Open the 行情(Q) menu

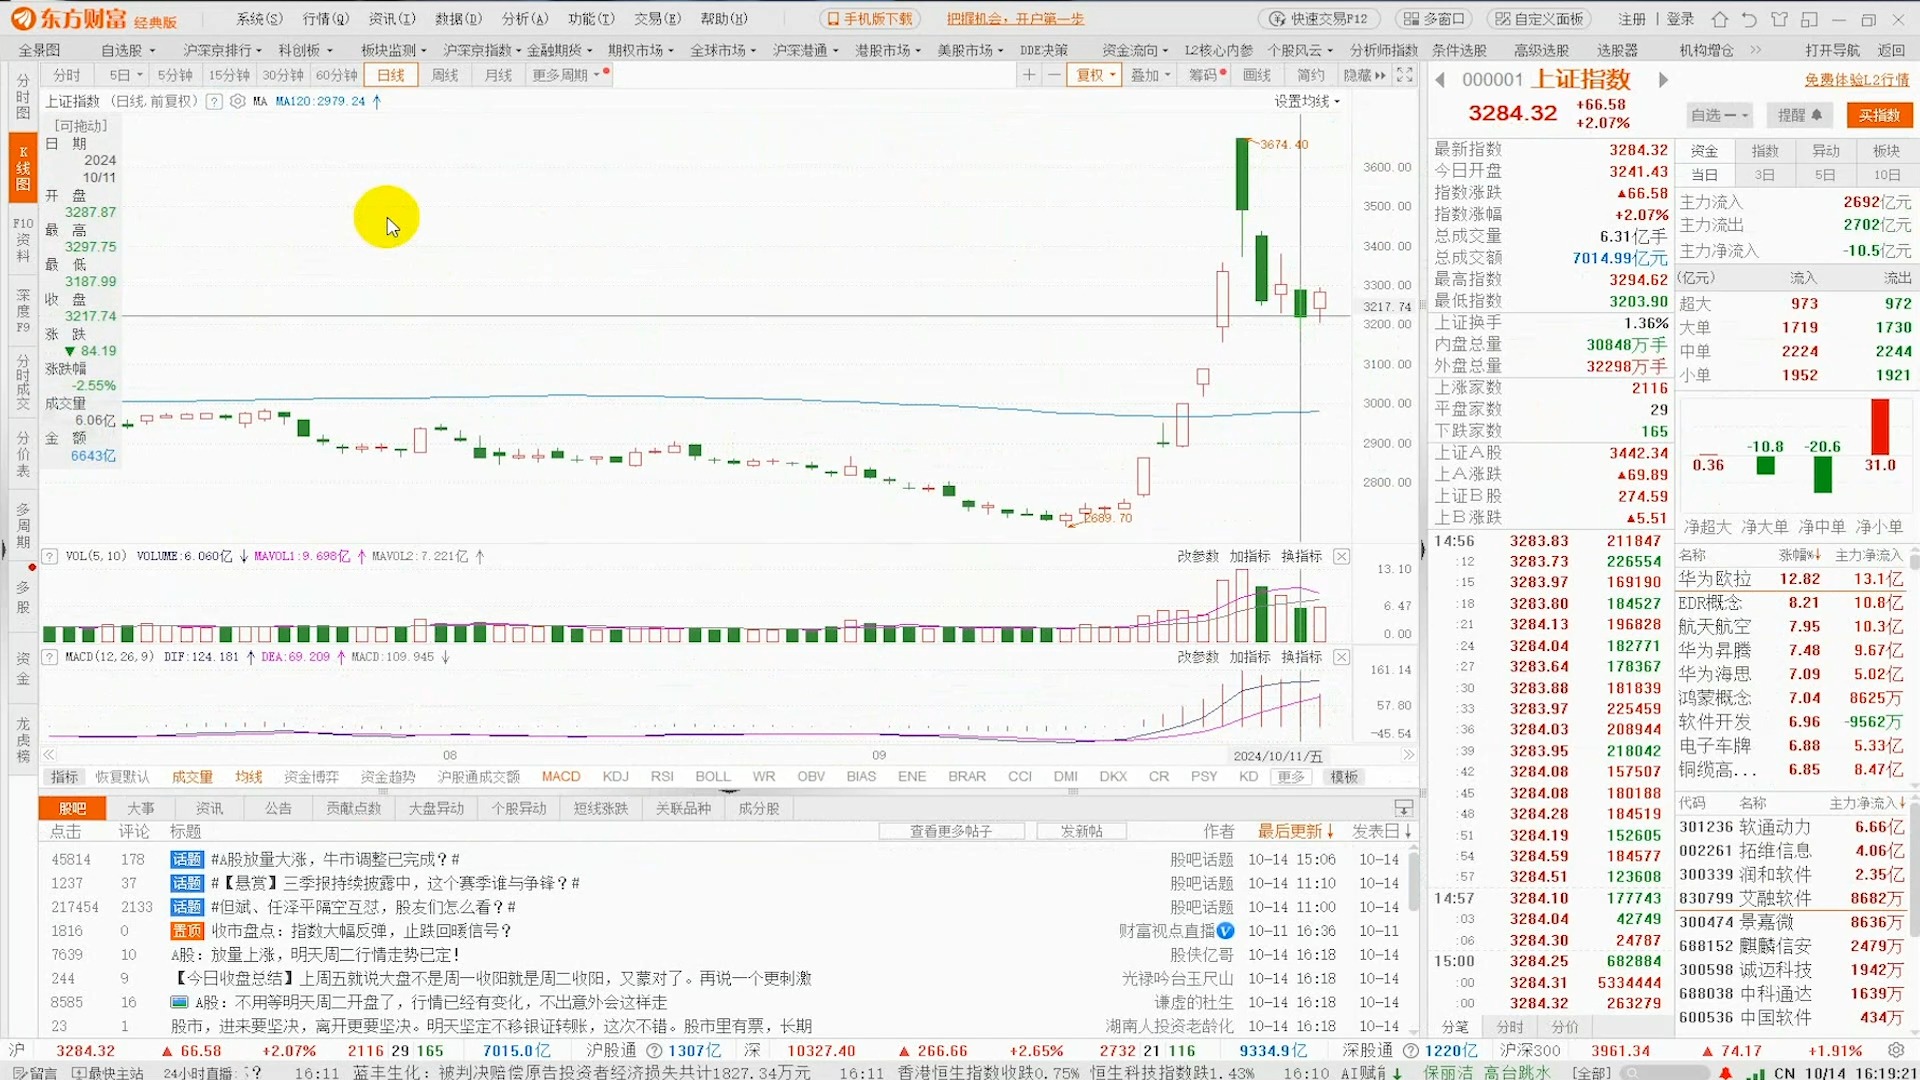(325, 19)
